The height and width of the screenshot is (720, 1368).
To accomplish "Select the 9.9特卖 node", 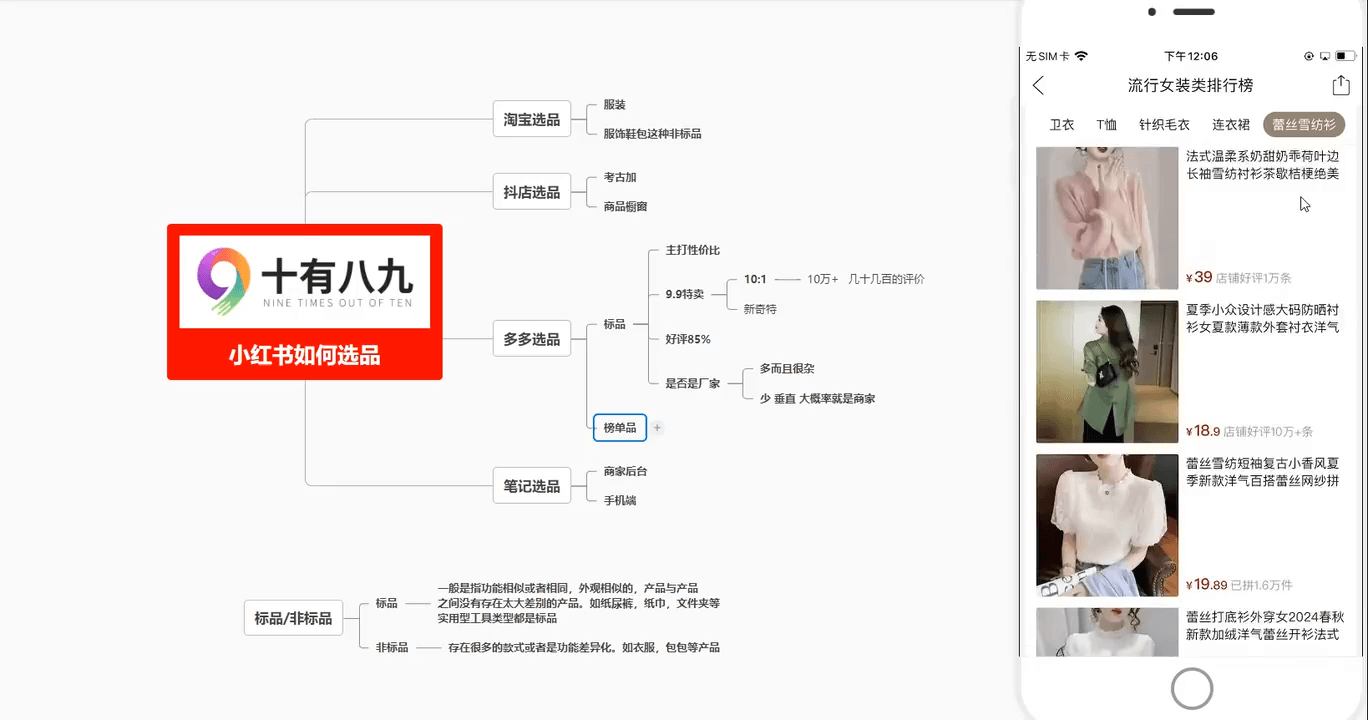I will pyautogui.click(x=685, y=294).
